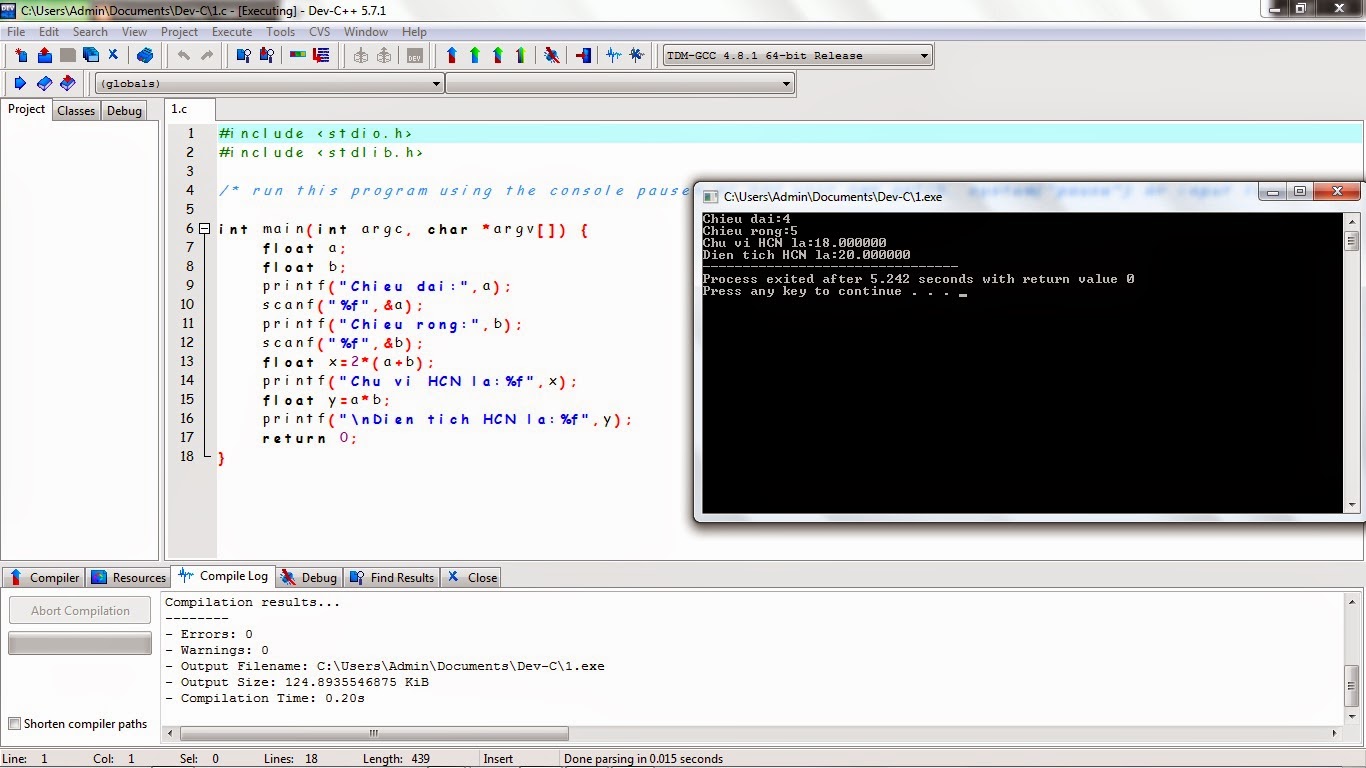This screenshot has width=1366, height=768.
Task: Select the Compile Log bottom tab
Action: pyautogui.click(x=223, y=576)
